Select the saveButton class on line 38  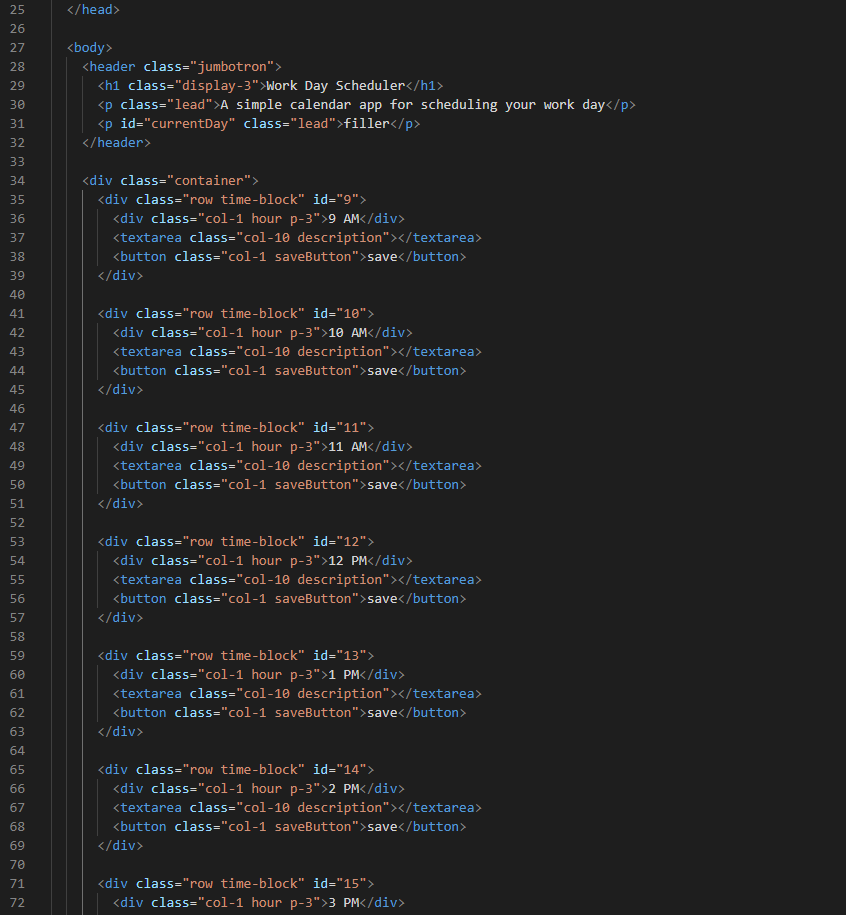316,256
